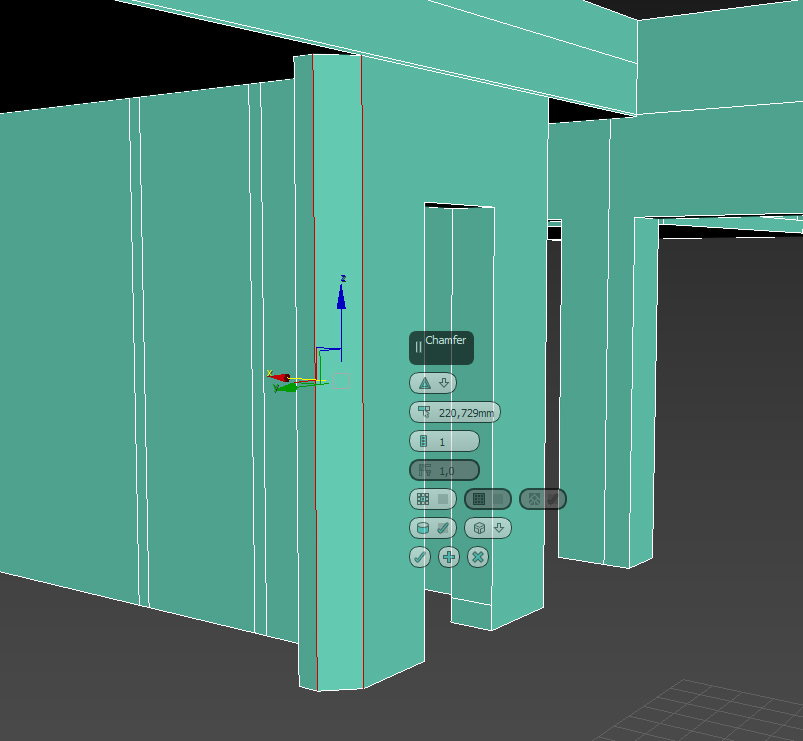This screenshot has width=803, height=741.
Task: Click the cylinder smooth icon
Action: (423, 528)
